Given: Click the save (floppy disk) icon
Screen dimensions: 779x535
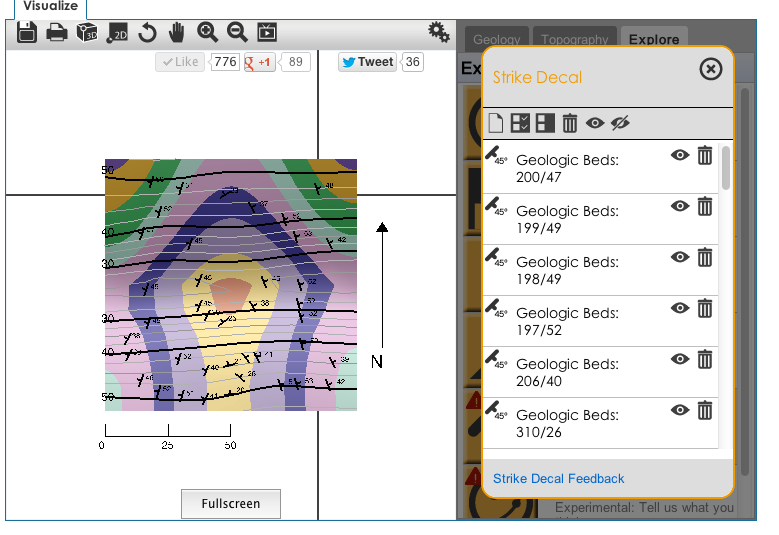Looking at the screenshot, I should 28,33.
